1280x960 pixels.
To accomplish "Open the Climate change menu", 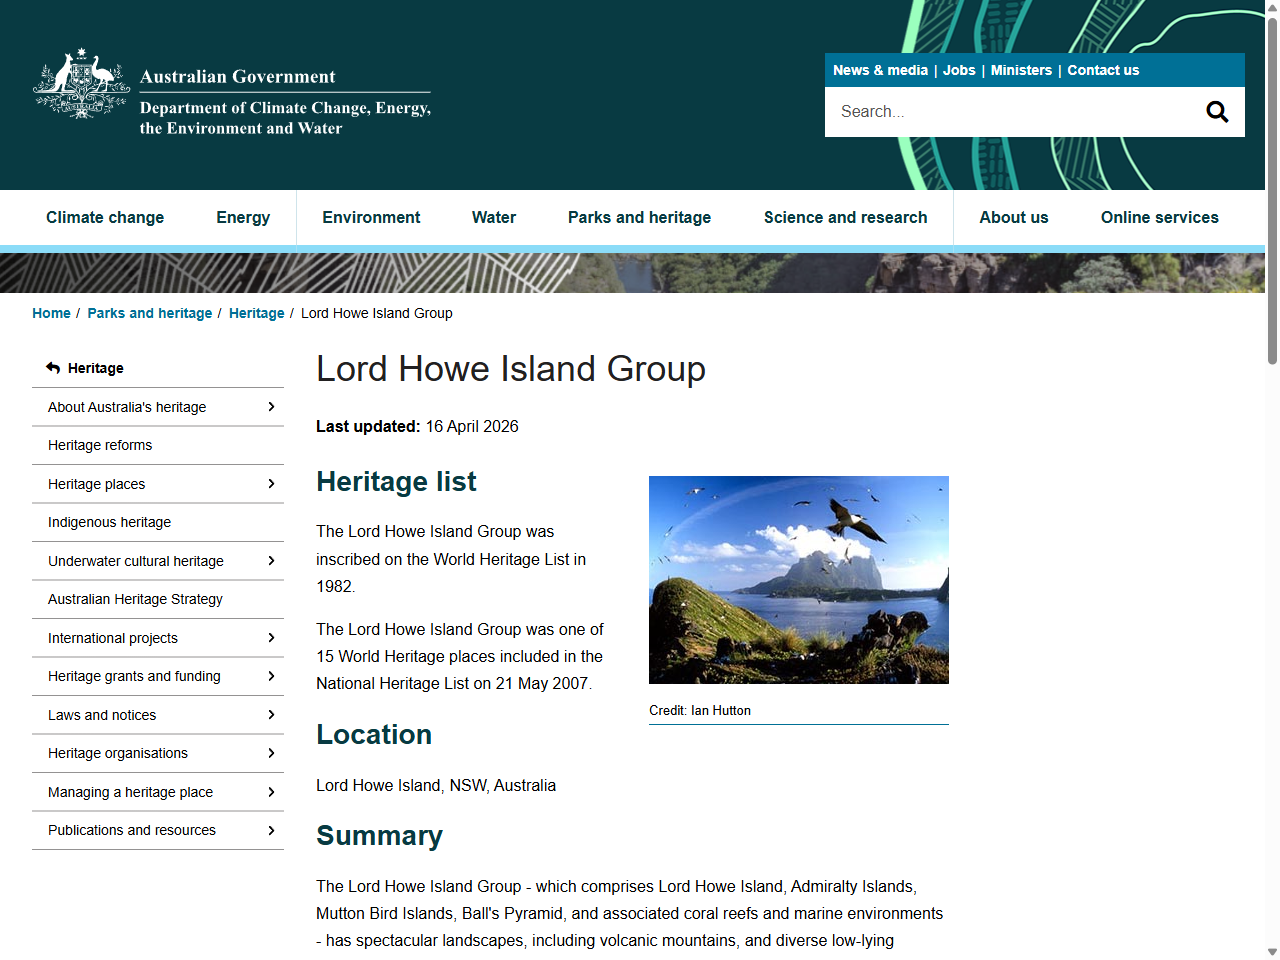I will 105,217.
